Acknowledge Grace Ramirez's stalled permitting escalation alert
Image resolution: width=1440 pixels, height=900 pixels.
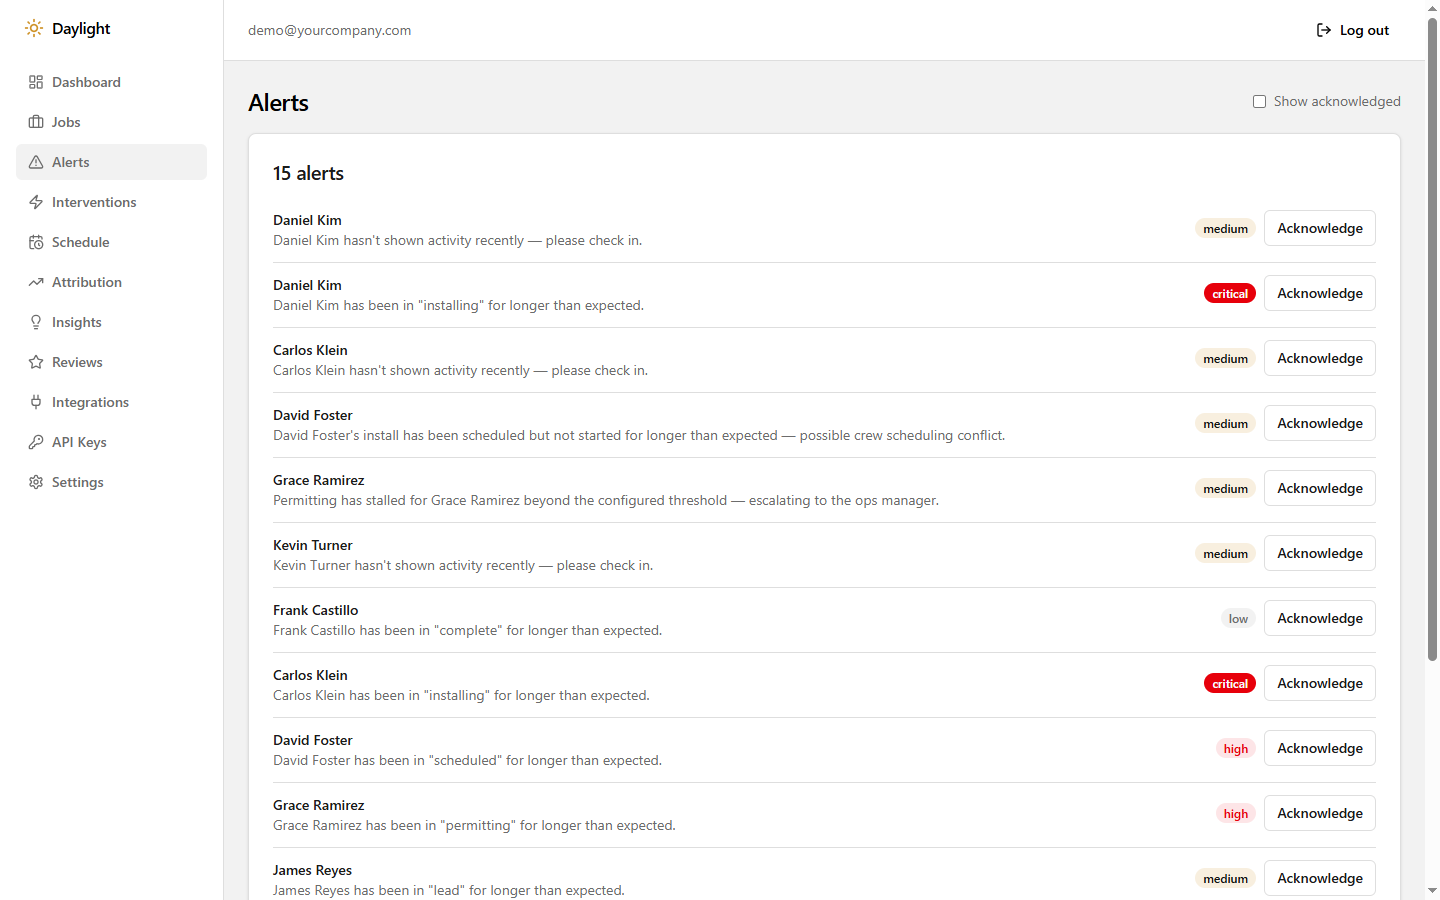[x=1320, y=488]
